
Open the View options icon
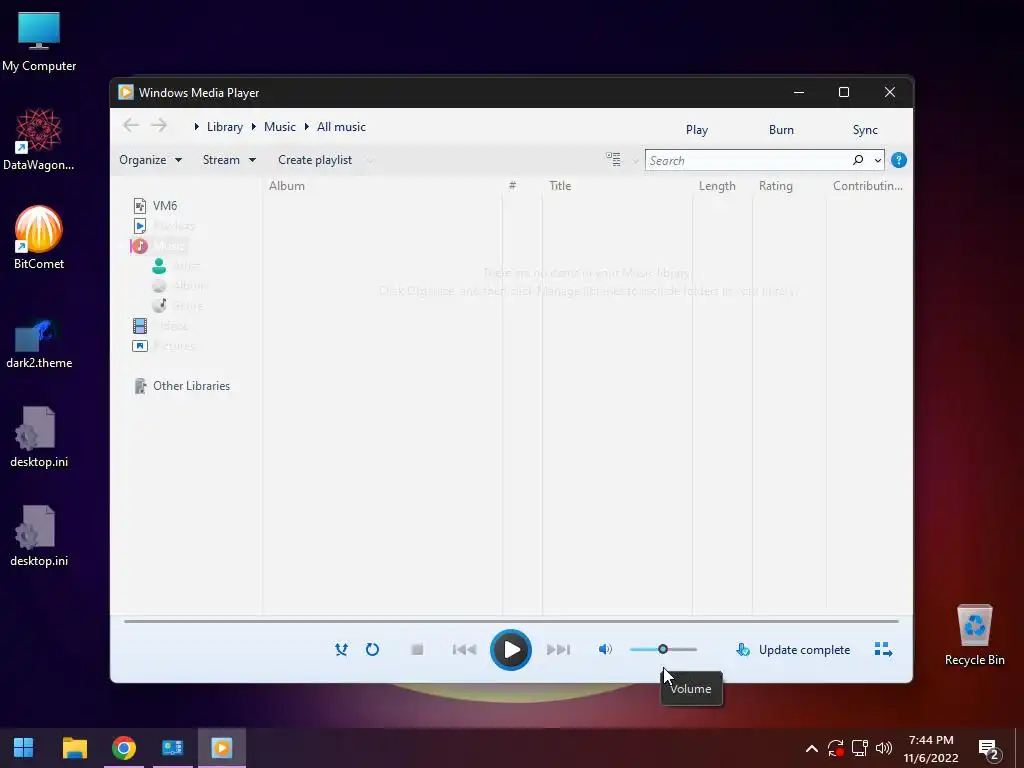(613, 159)
